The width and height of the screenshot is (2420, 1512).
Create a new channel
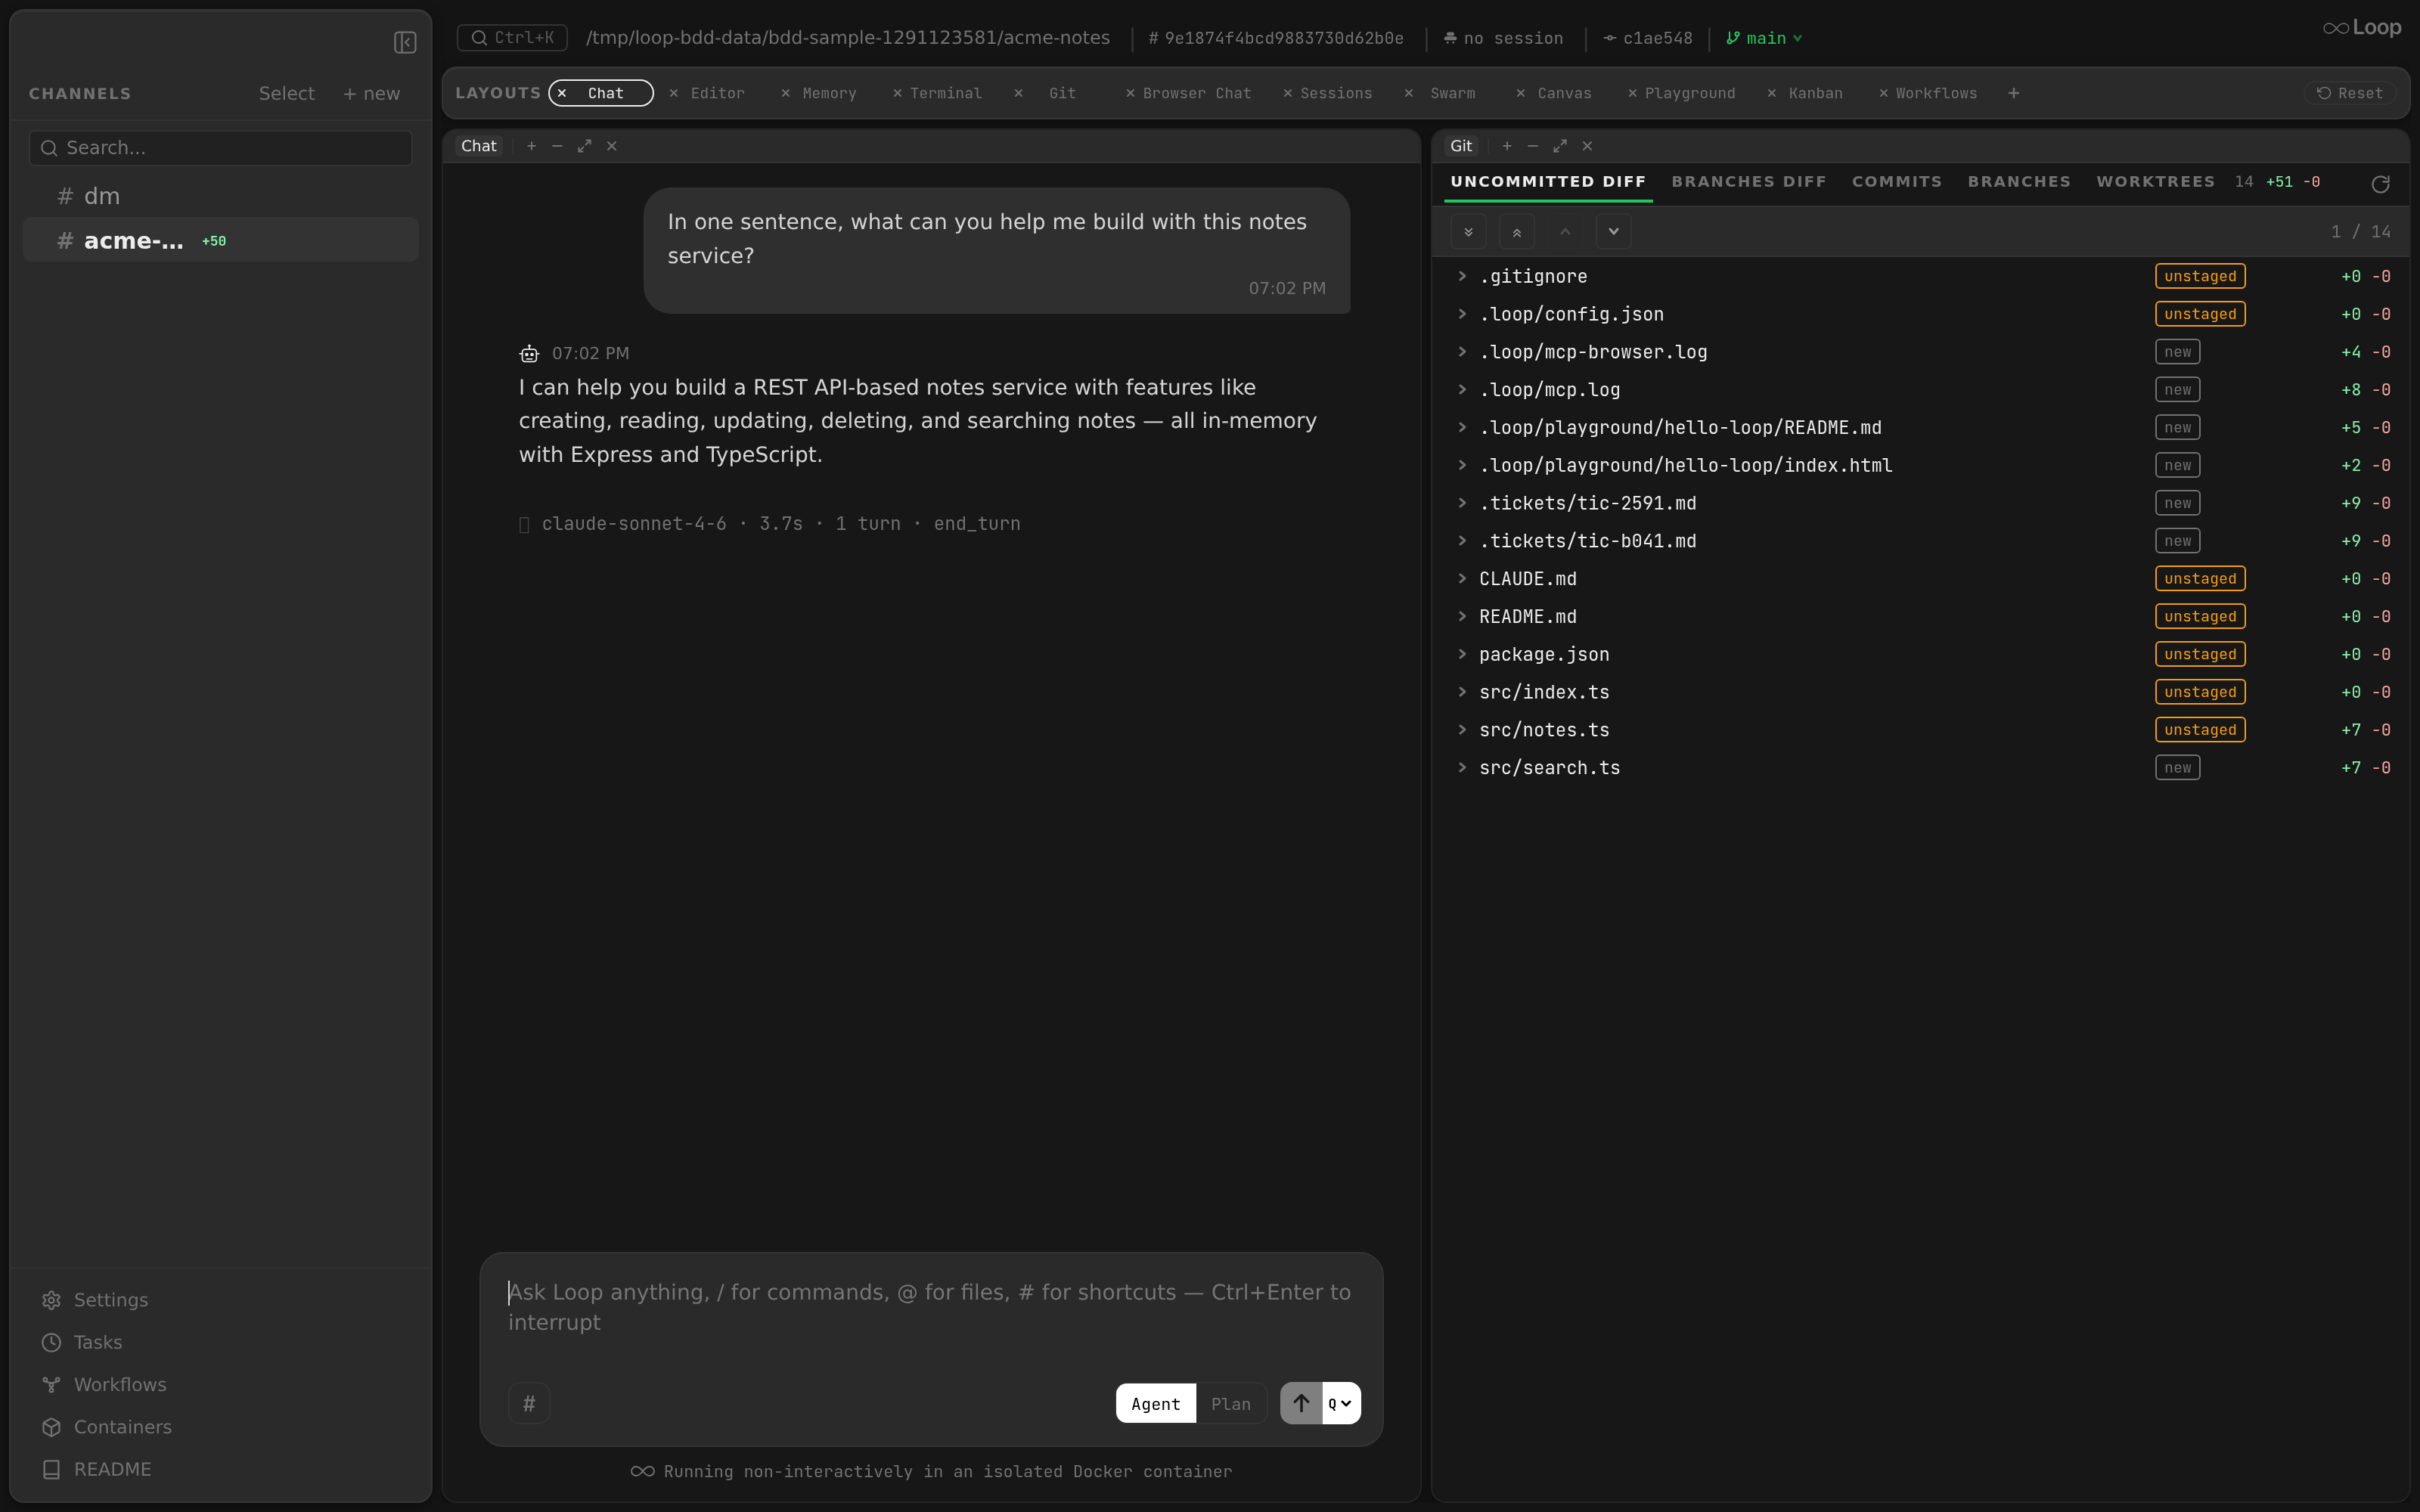371,93
